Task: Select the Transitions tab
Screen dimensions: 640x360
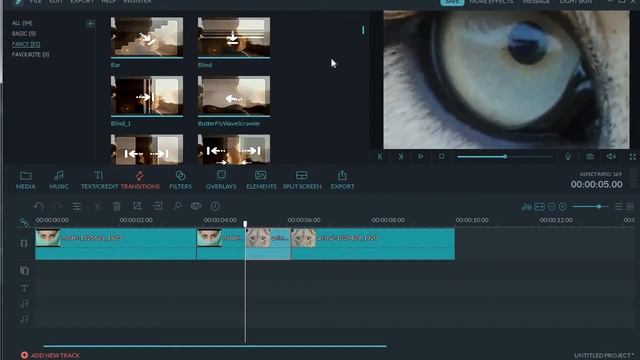Action: click(140, 180)
